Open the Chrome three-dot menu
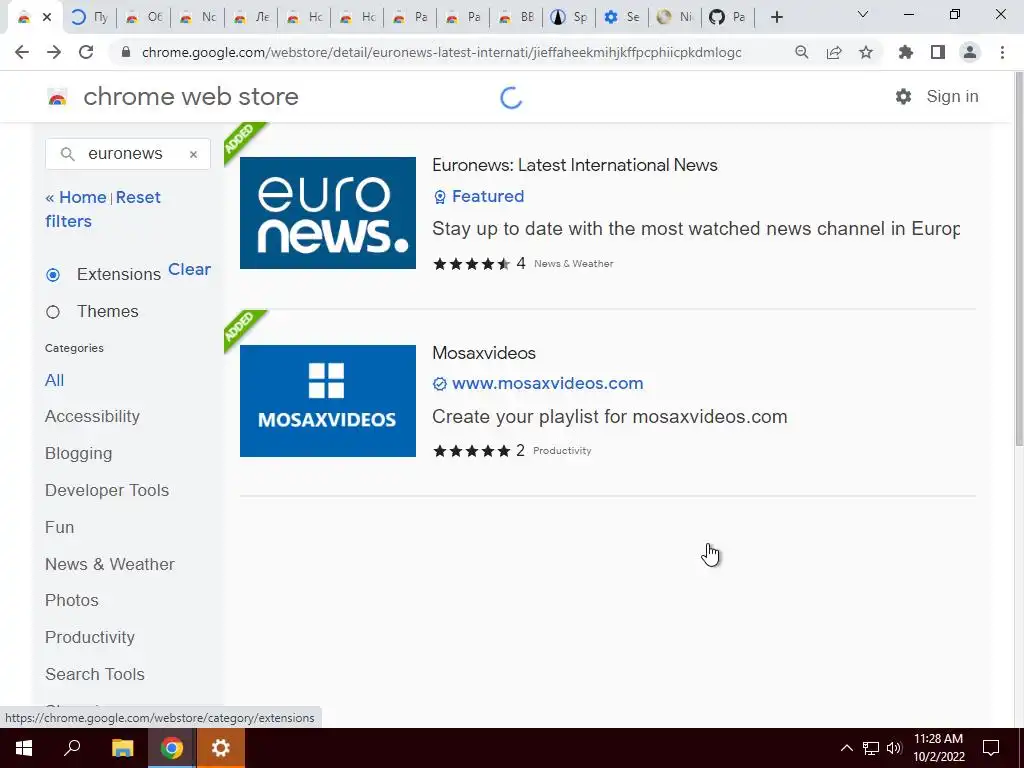 coord(1002,52)
